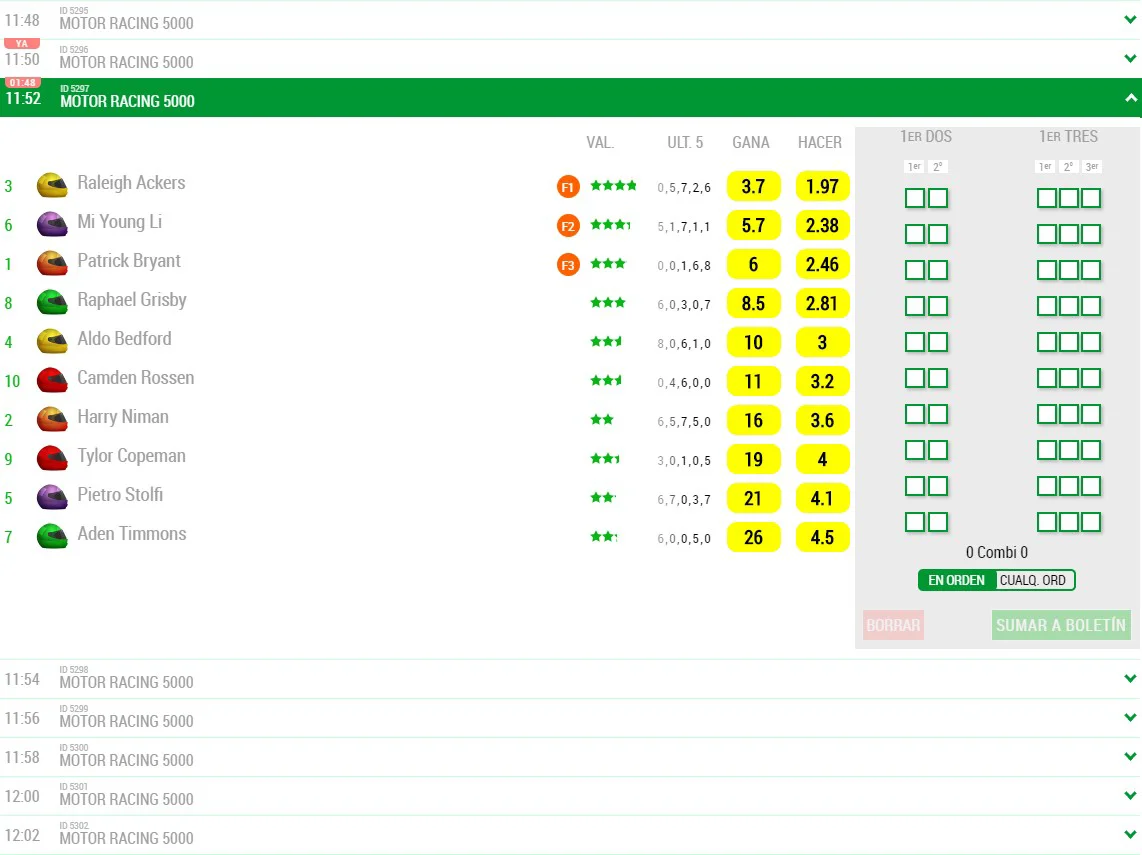Bet on Mi Young Li to win at 5.7

tap(753, 226)
